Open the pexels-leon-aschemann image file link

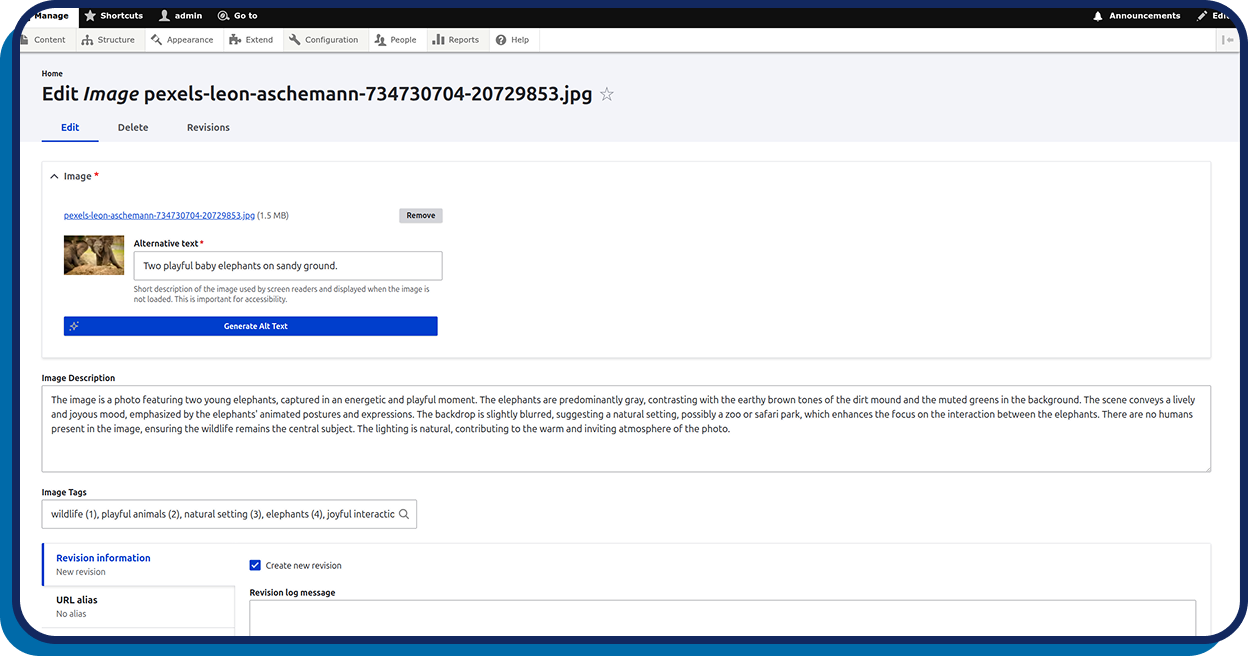[159, 215]
